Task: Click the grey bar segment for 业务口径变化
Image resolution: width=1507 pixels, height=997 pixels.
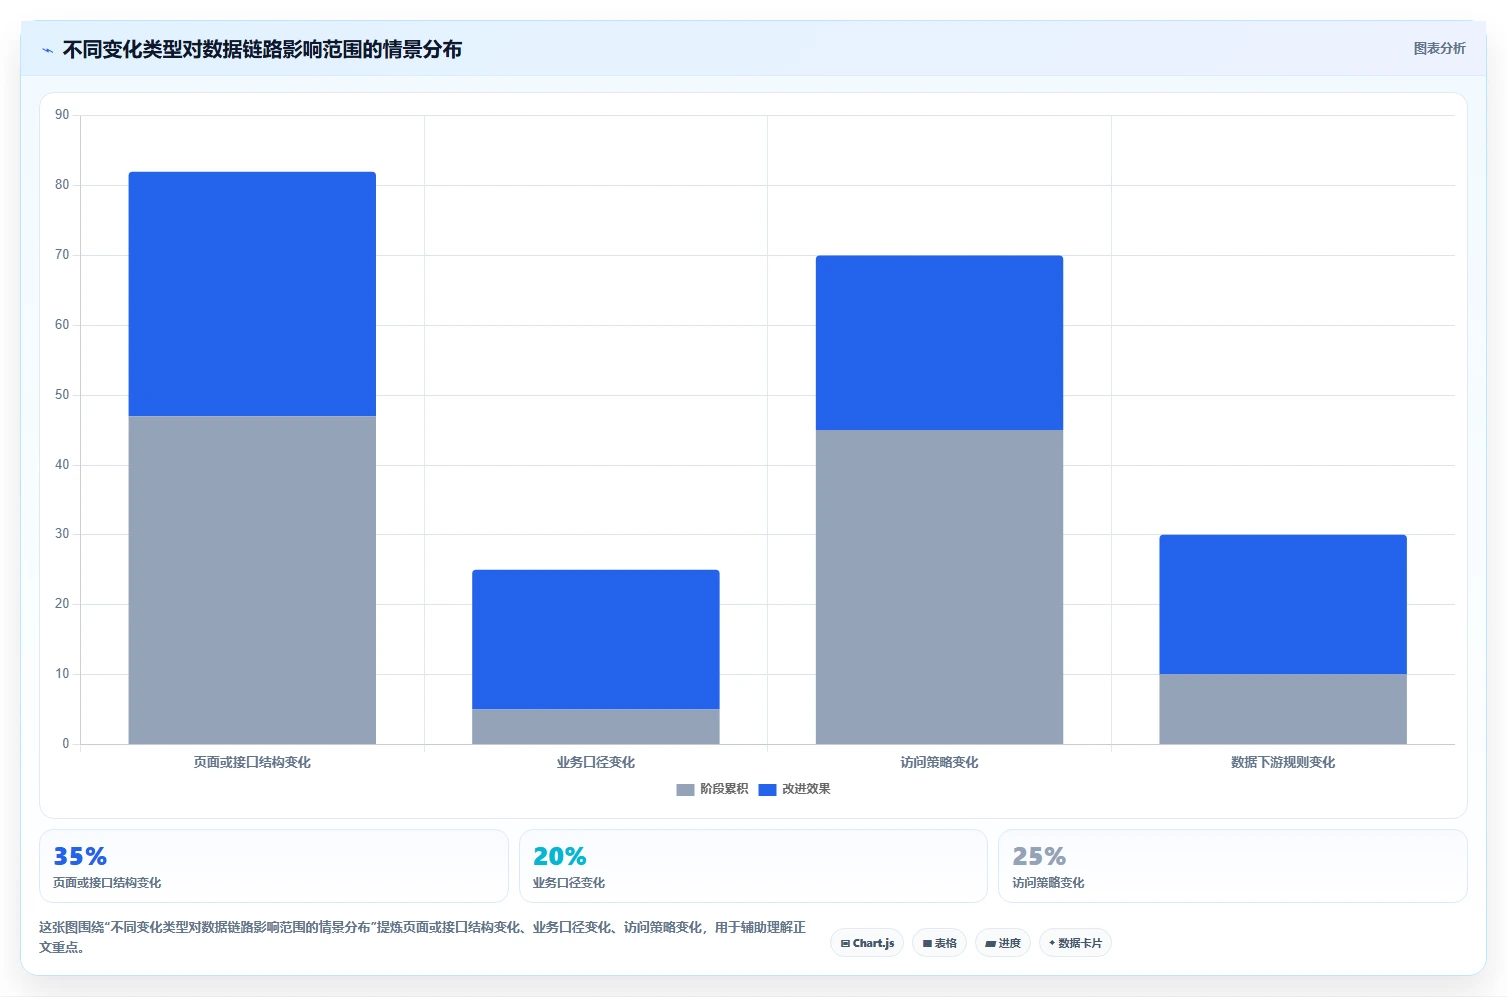Action: coord(596,727)
